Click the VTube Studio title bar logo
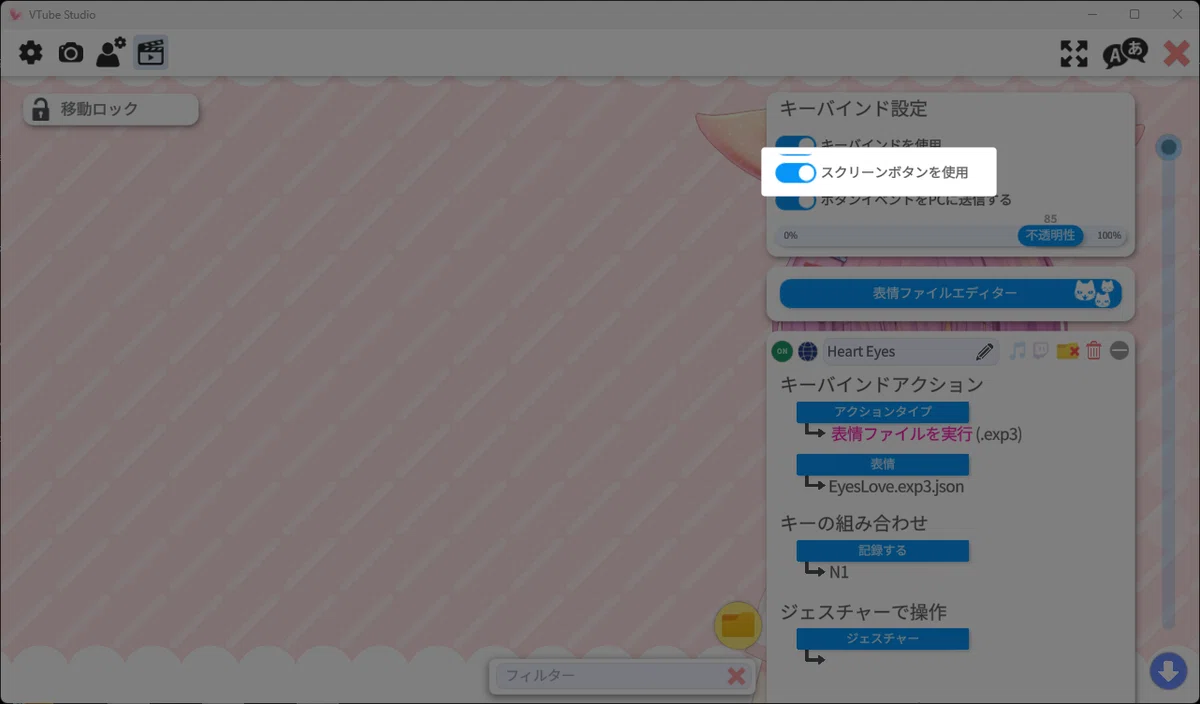The image size is (1200, 704). click(x=15, y=14)
